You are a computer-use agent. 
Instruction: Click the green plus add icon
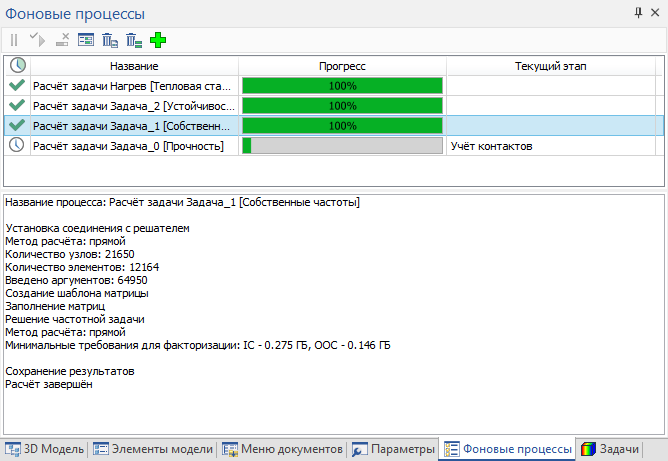[158, 40]
